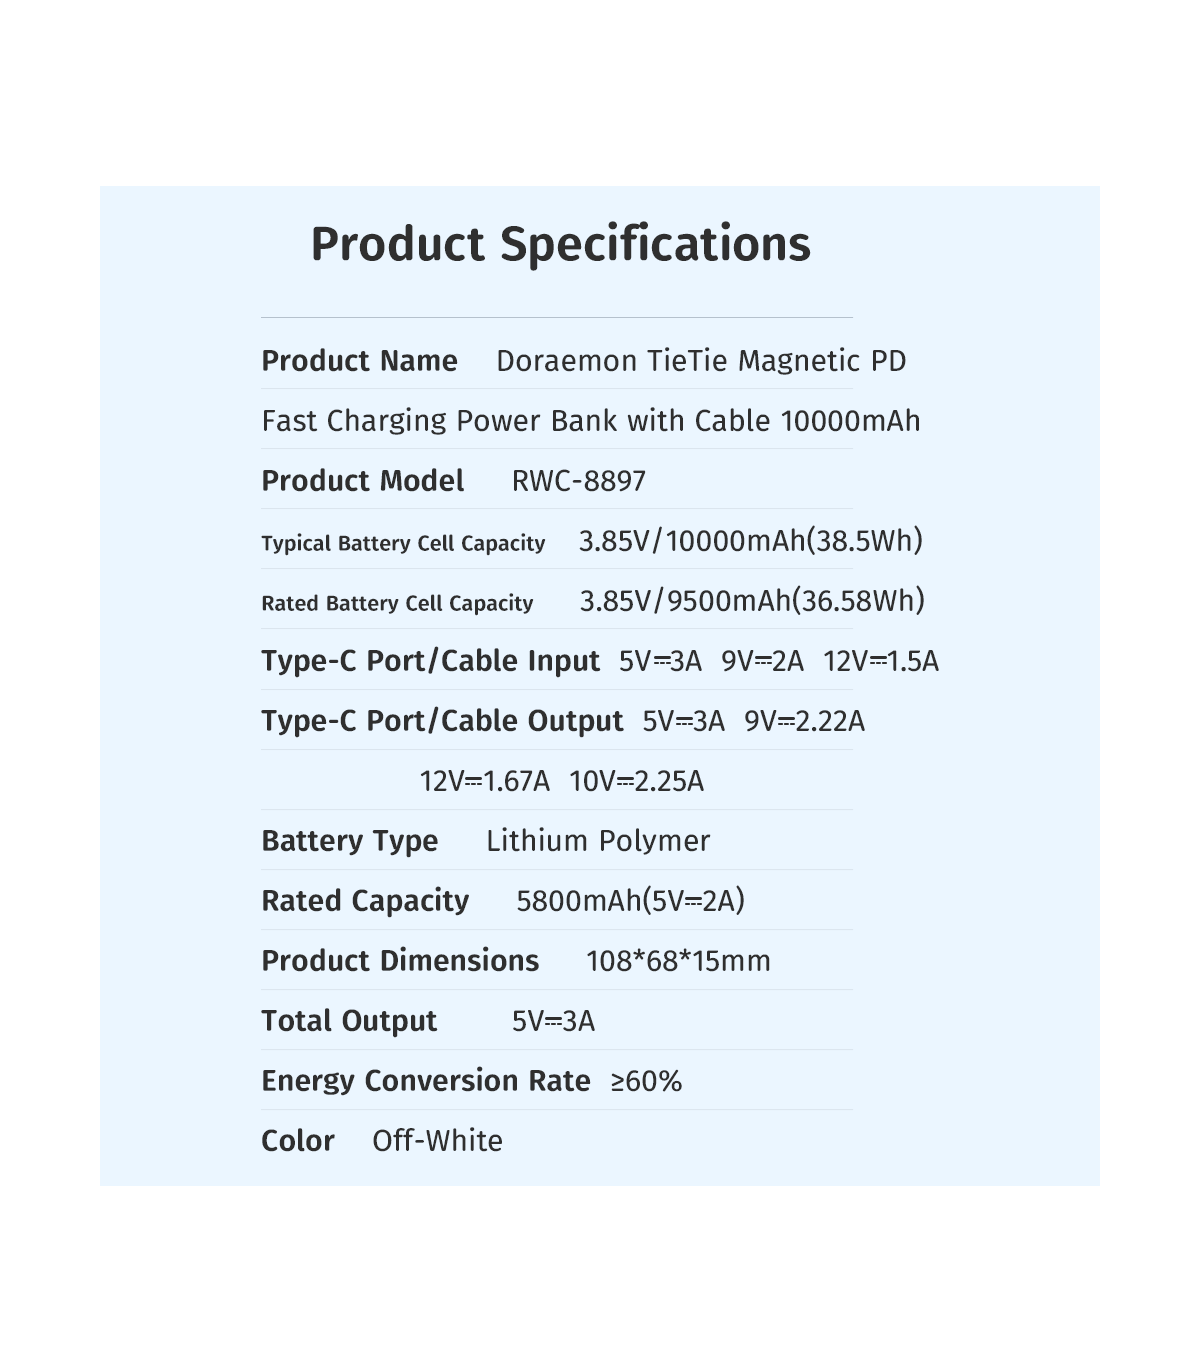The width and height of the screenshot is (1200, 1372).
Task: Select the 3.85V/9500mAh(36.58Wh) value
Action: pos(752,601)
